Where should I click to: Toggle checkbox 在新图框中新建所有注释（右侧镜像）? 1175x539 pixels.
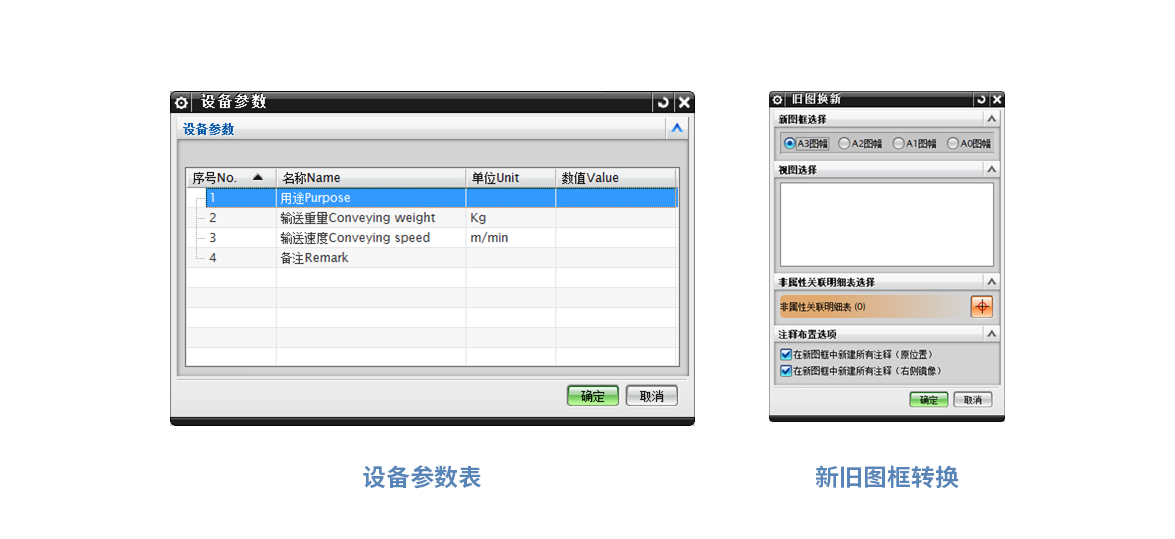point(786,370)
